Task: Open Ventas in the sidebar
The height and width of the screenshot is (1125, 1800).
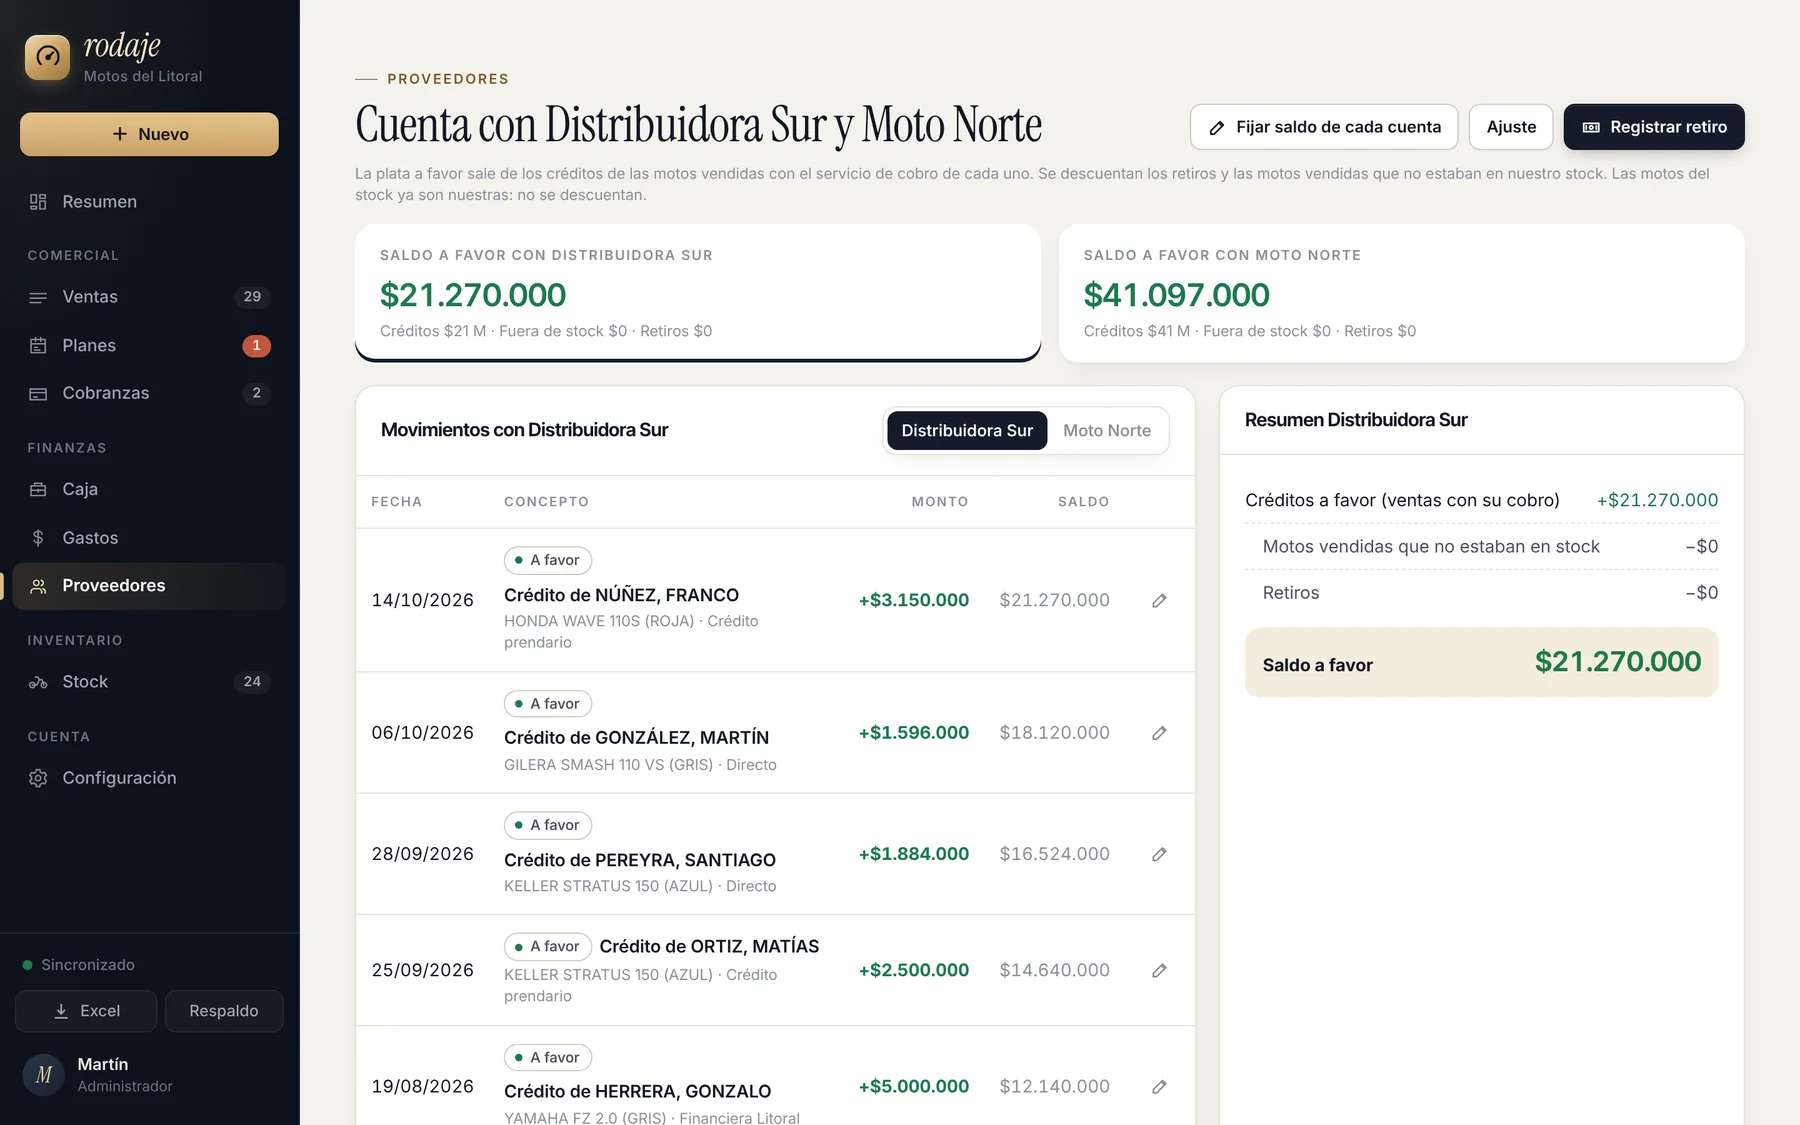Action: [149, 297]
